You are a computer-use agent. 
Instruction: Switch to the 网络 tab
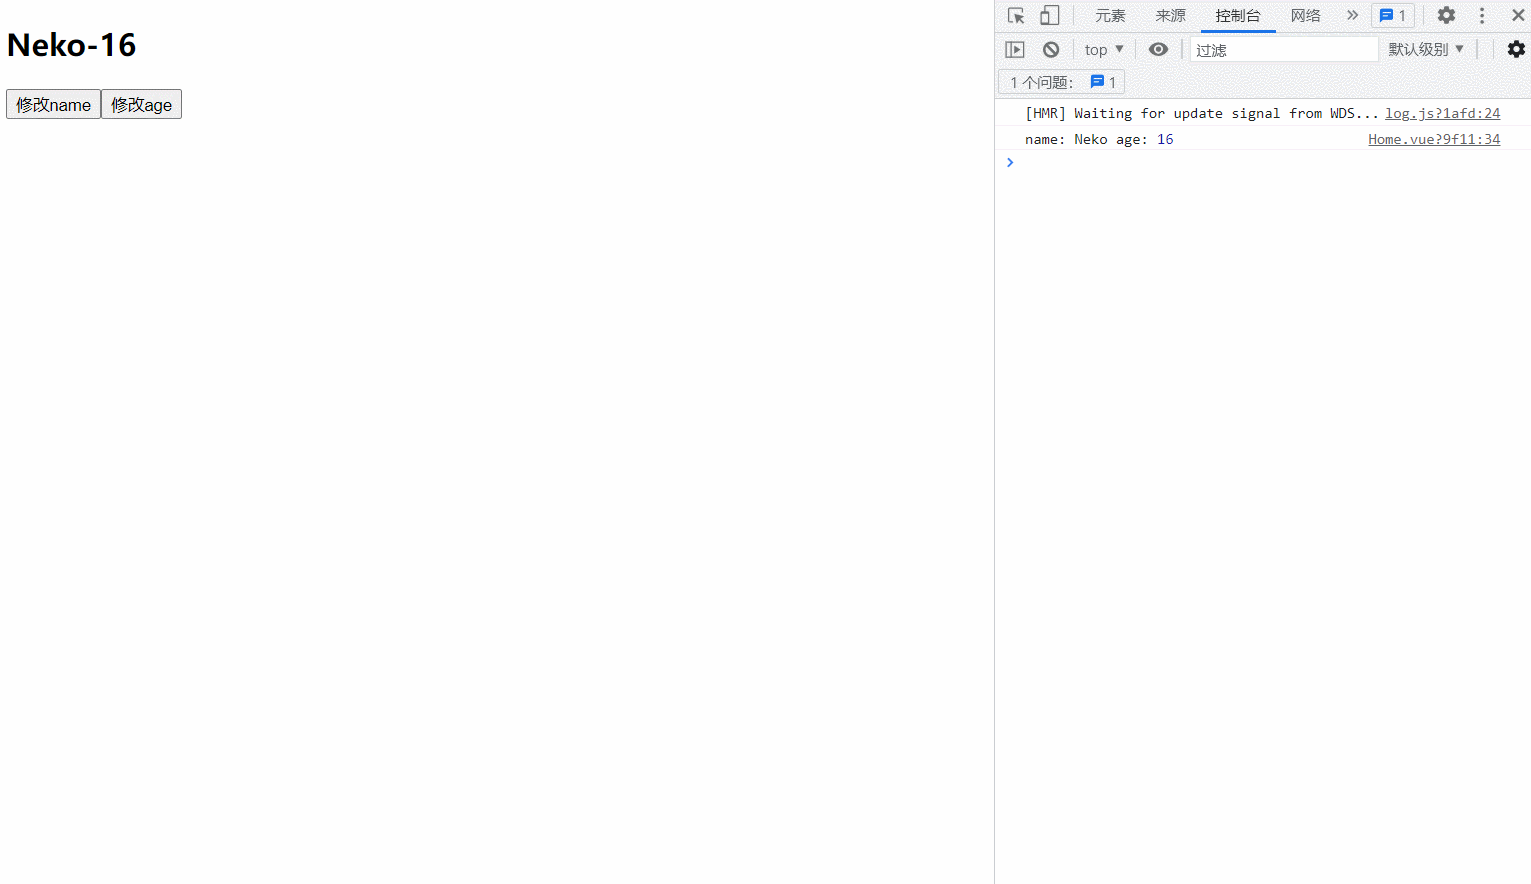(1306, 15)
